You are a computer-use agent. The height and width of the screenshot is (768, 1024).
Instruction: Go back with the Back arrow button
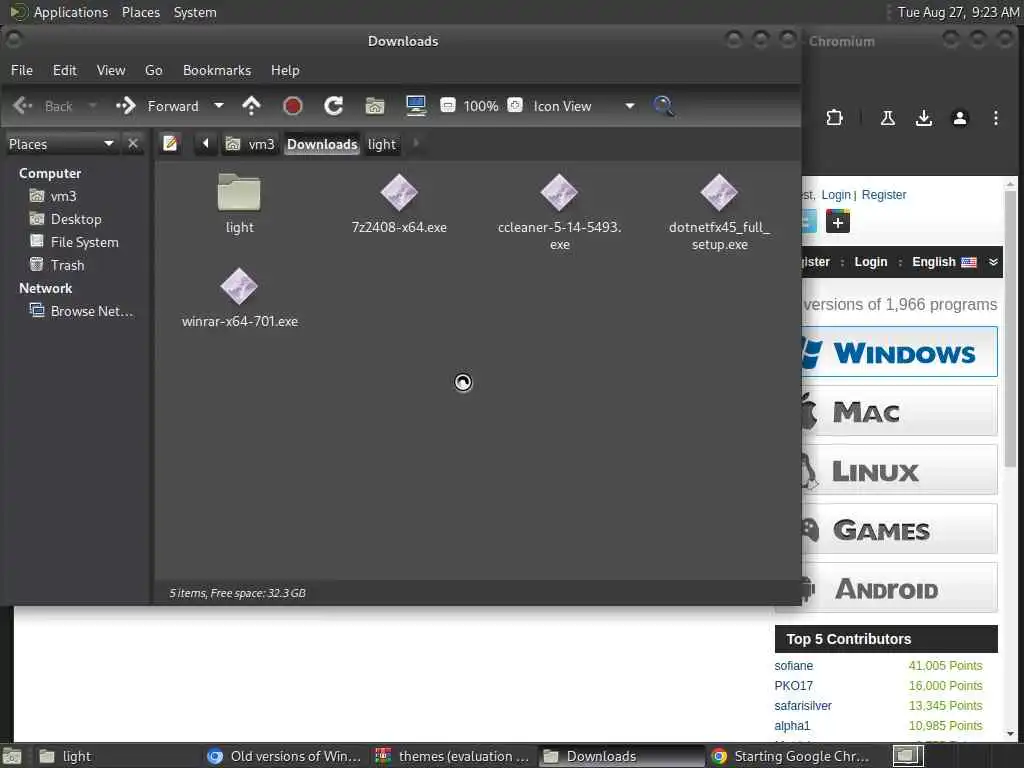pos(42,106)
